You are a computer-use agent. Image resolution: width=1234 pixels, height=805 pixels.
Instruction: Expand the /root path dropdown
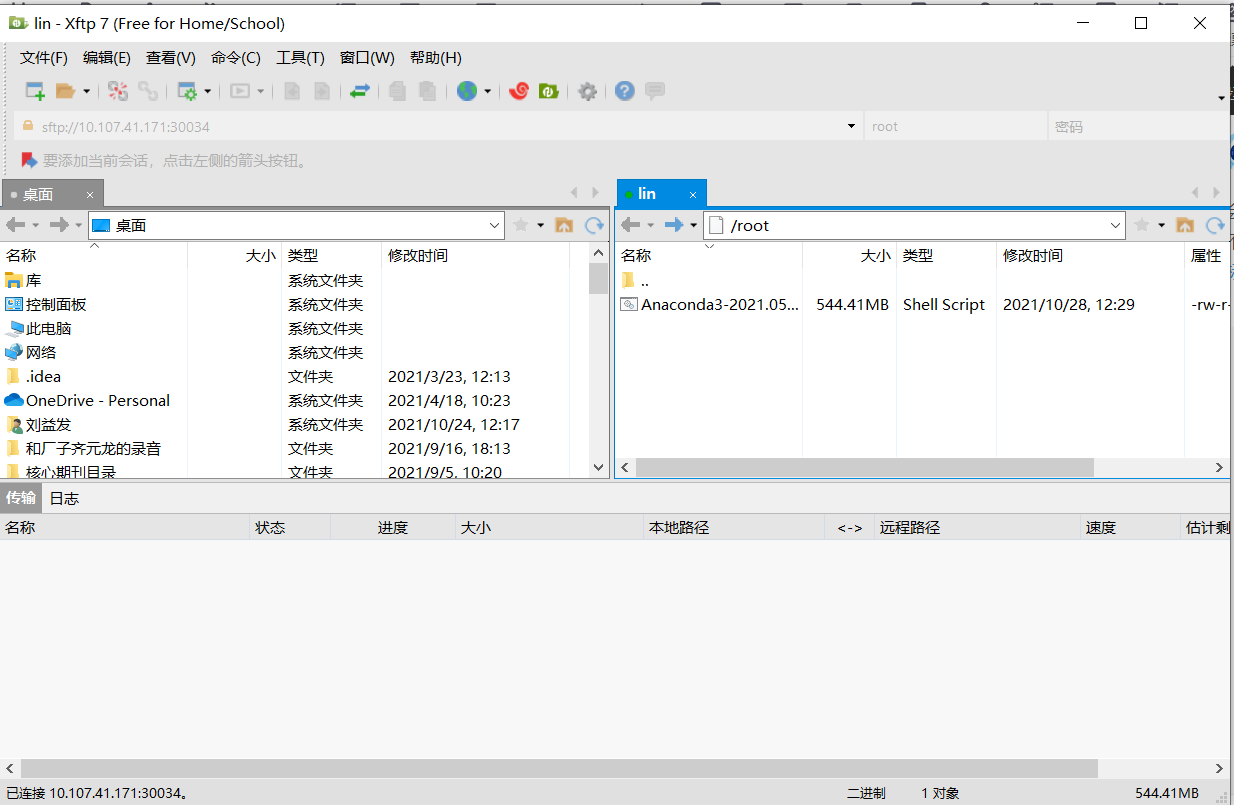pos(1115,225)
